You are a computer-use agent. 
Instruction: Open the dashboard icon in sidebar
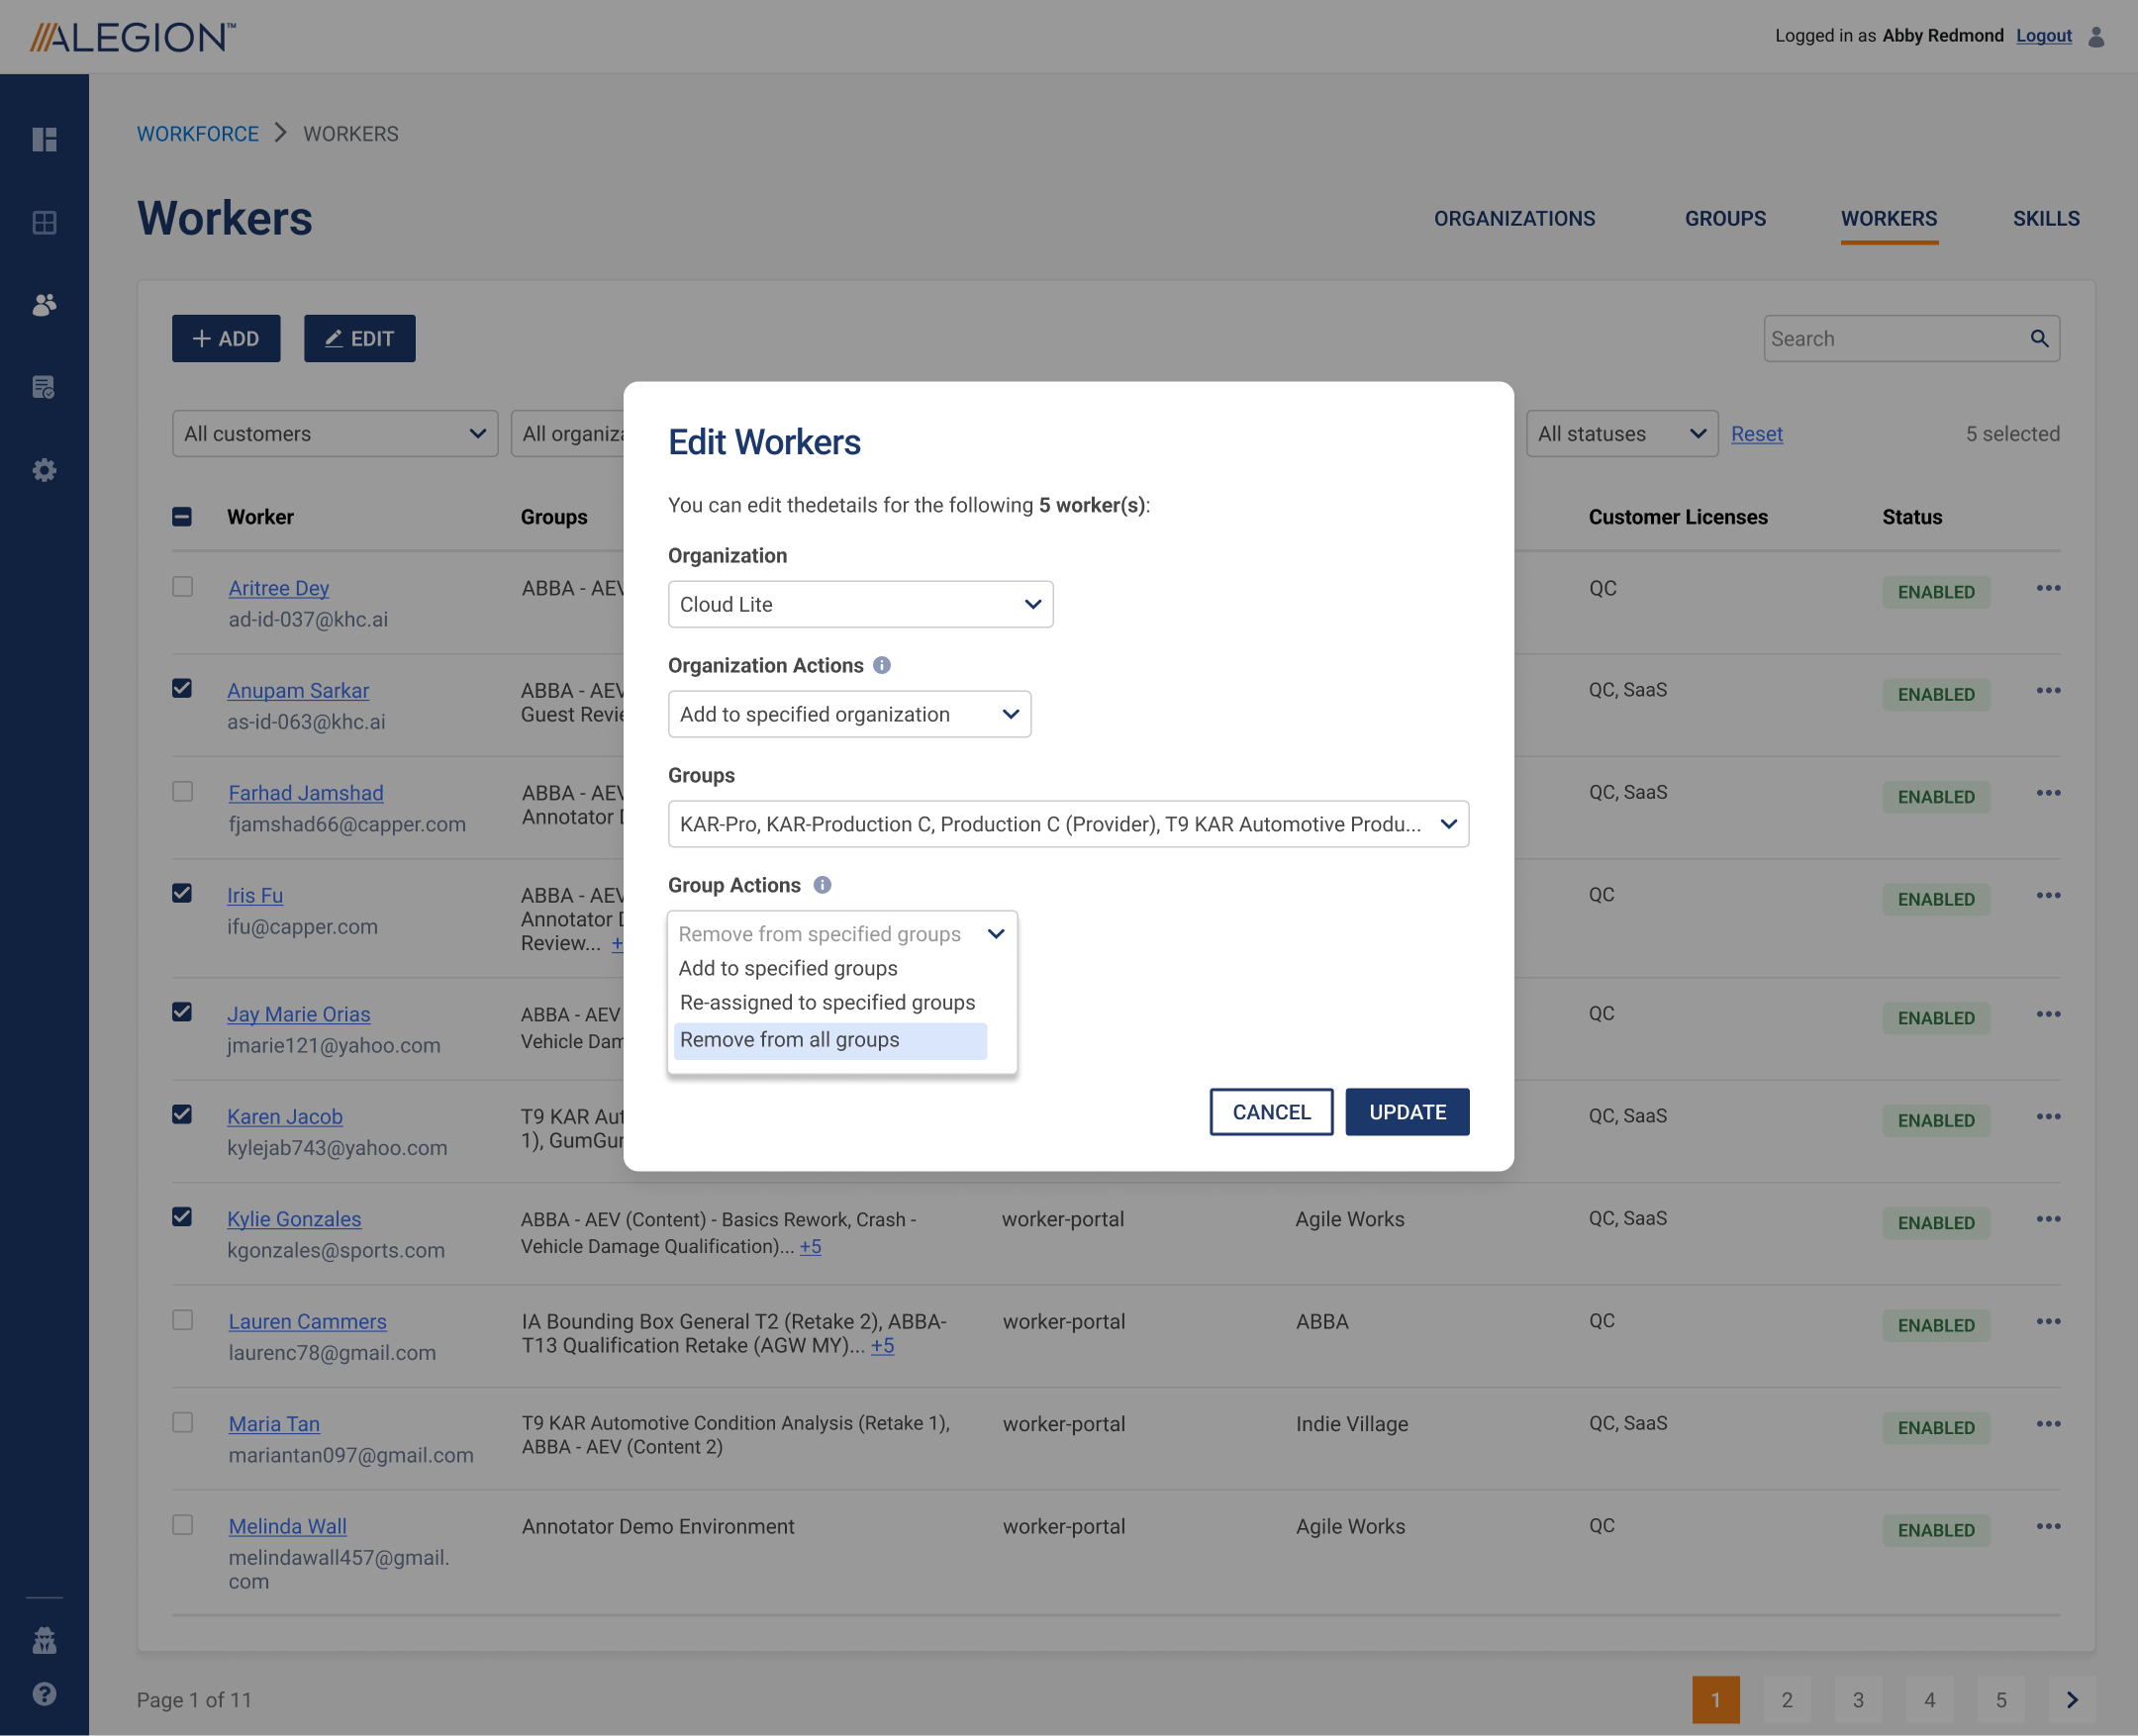(x=44, y=139)
